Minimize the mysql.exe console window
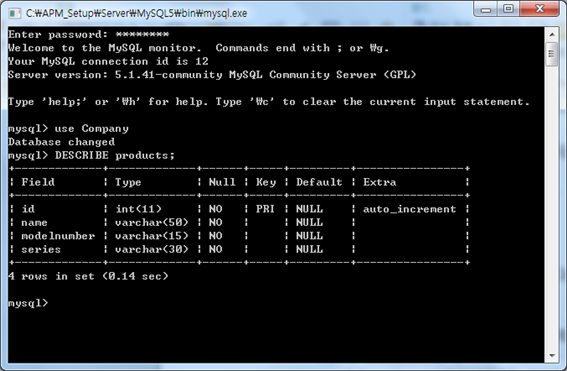The width and height of the screenshot is (567, 371). click(x=486, y=9)
